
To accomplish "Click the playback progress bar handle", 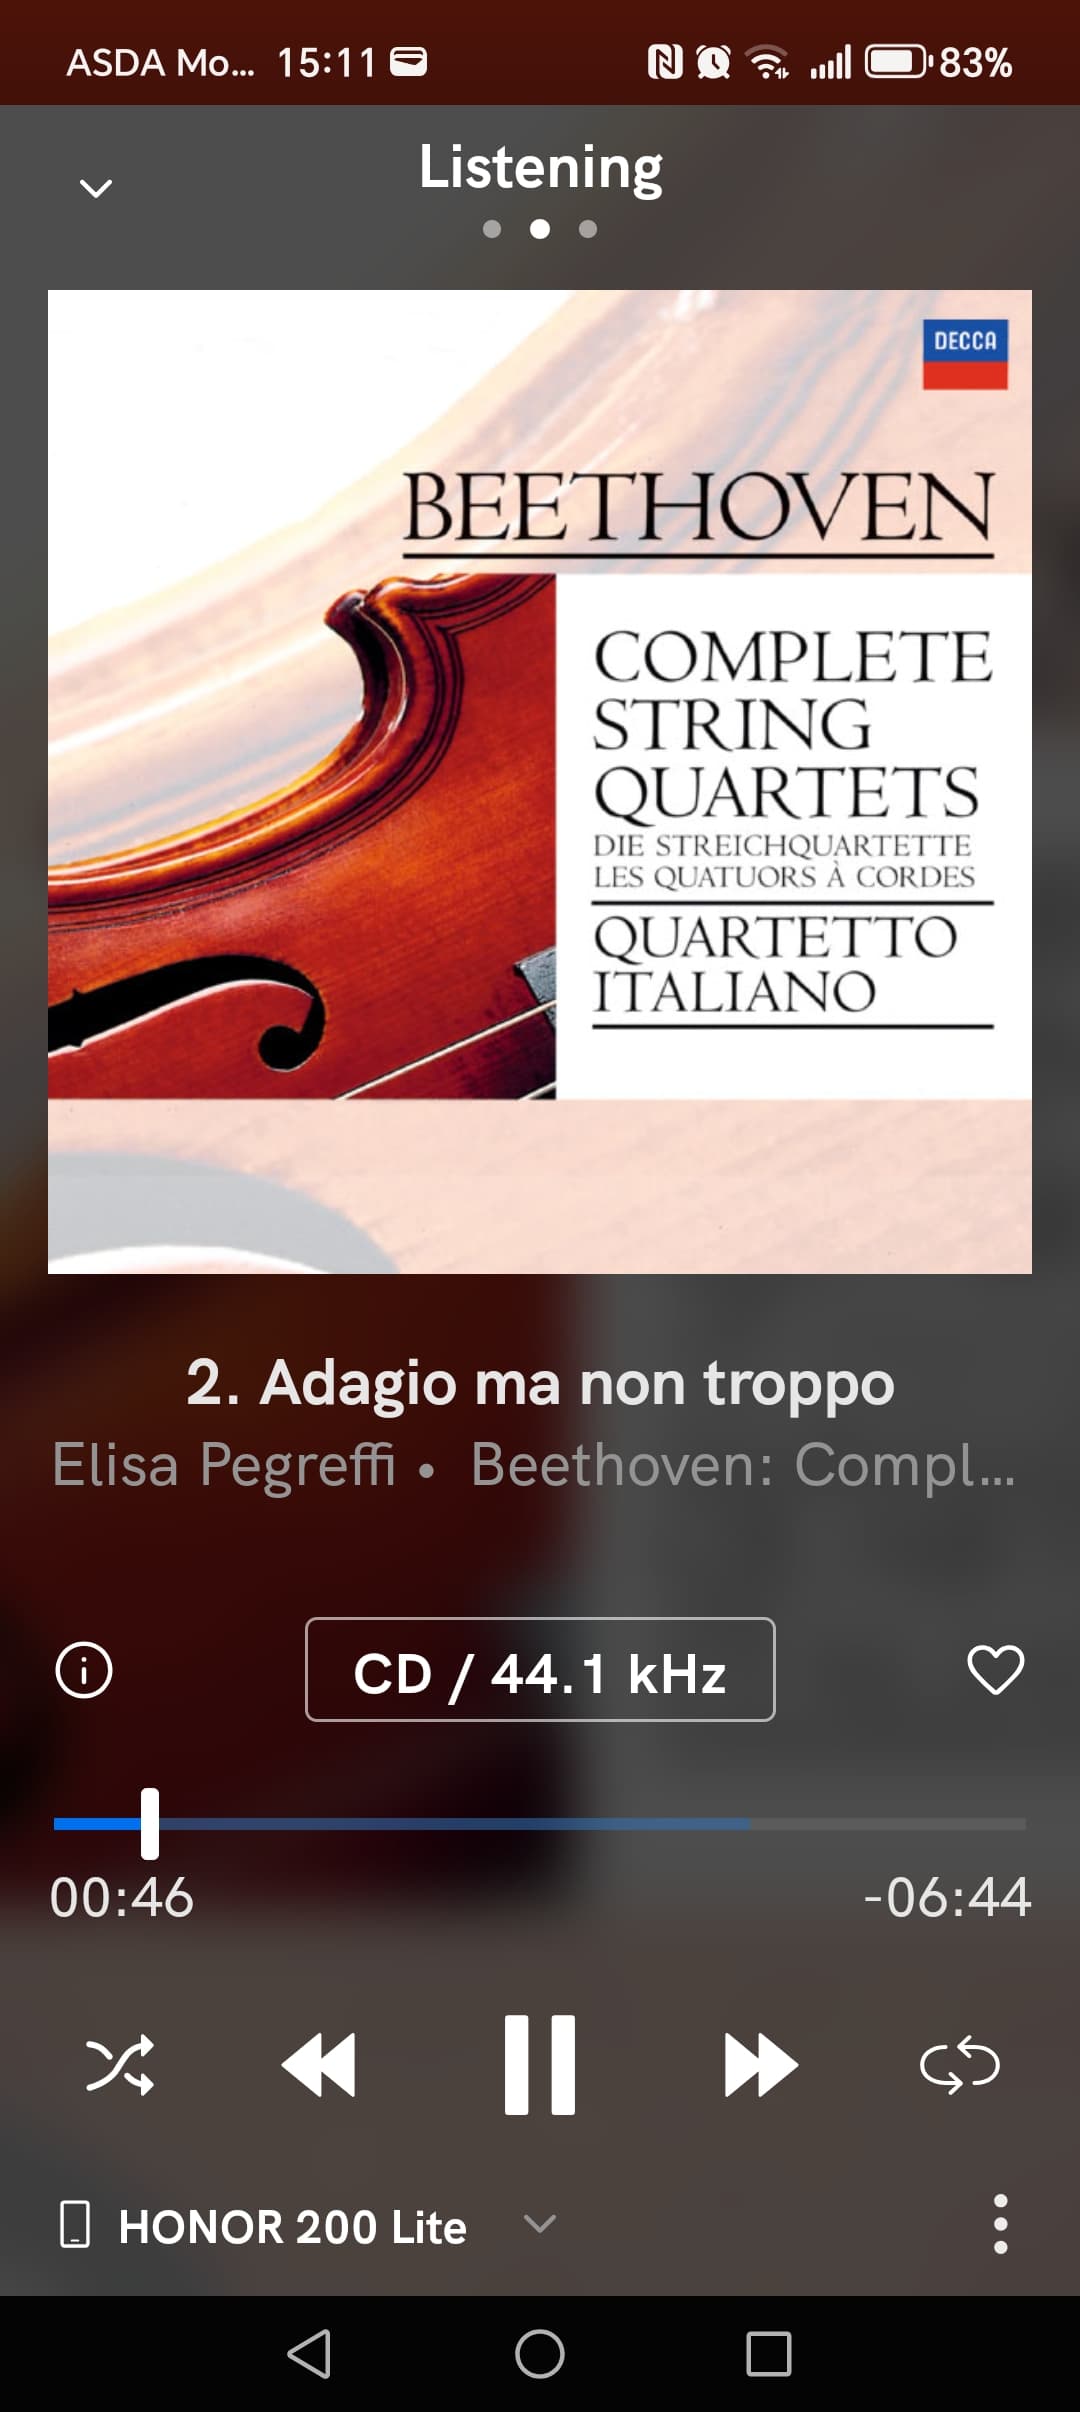I will (150, 1824).
